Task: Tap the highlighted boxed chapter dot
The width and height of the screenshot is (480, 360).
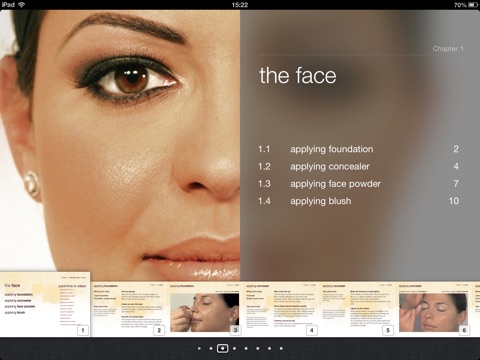Action: pyautogui.click(x=222, y=348)
